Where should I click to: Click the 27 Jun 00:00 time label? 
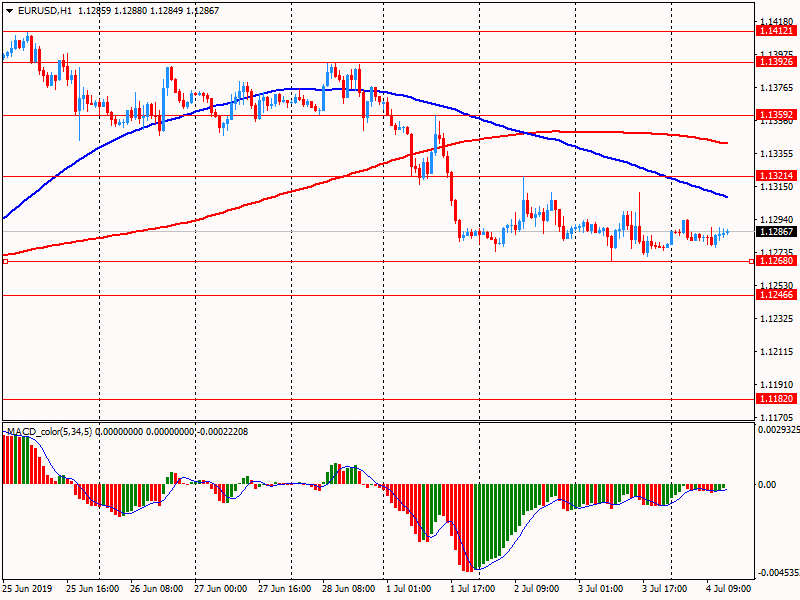tap(220, 588)
